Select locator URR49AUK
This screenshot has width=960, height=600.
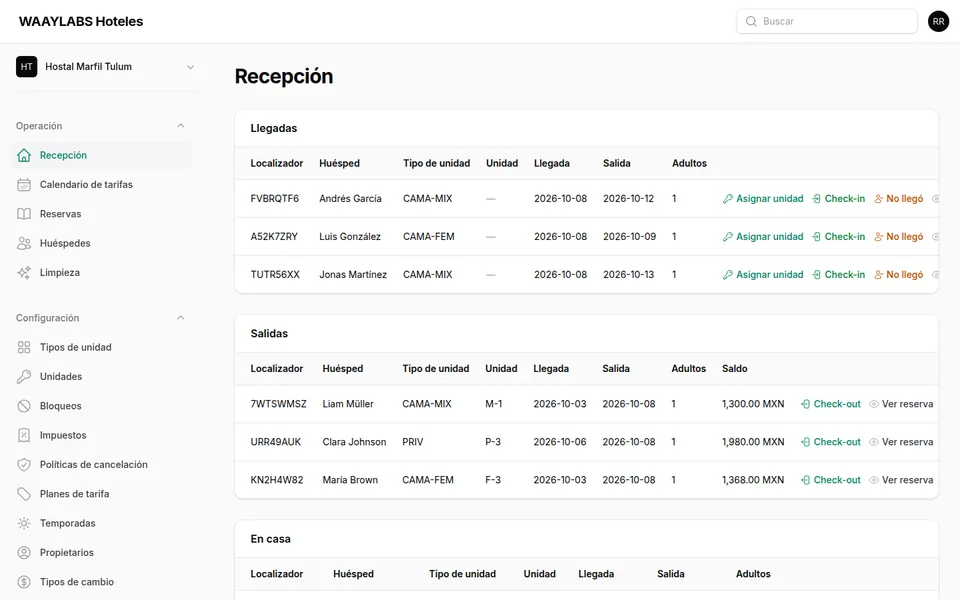point(276,442)
